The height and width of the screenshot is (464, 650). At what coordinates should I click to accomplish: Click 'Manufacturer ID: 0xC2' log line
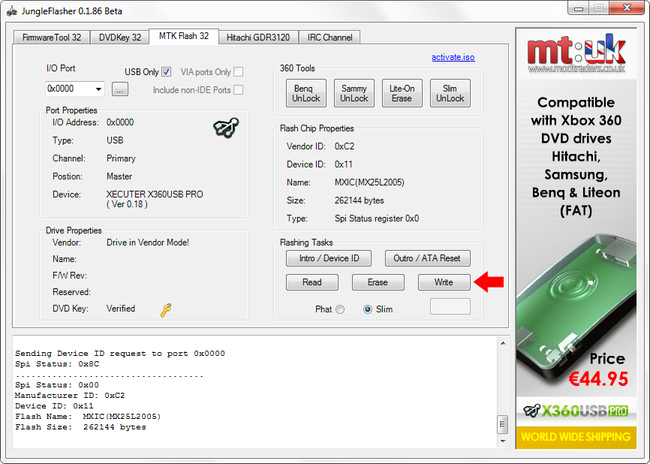(70, 396)
